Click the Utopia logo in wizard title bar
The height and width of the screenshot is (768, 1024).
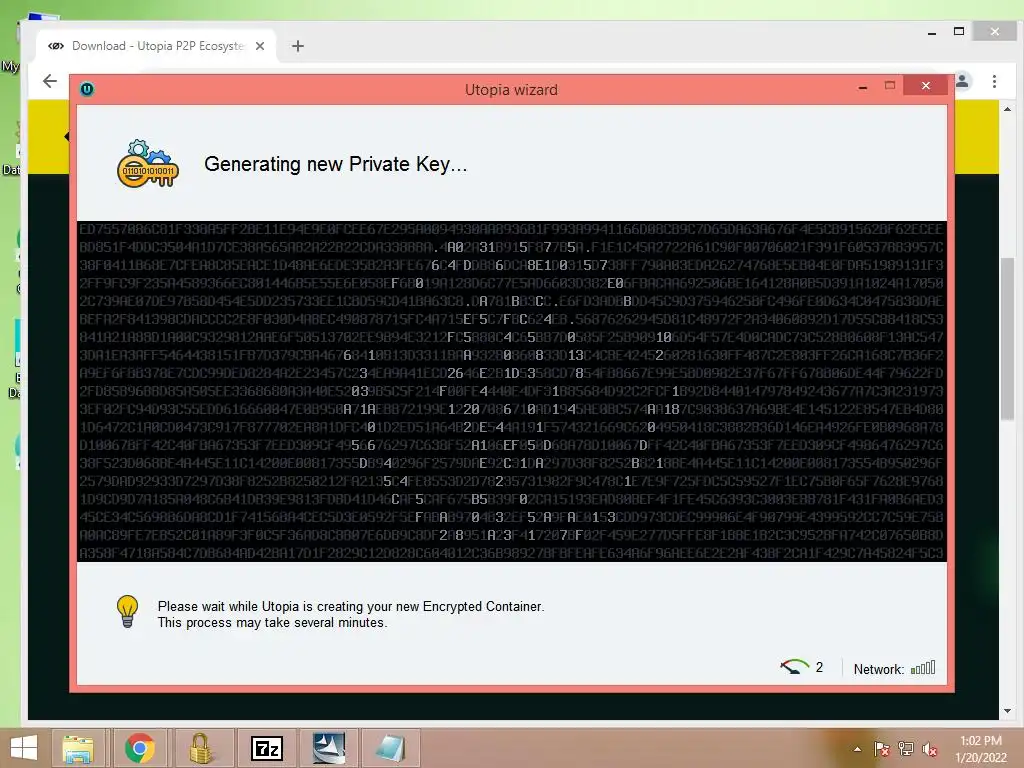87,89
